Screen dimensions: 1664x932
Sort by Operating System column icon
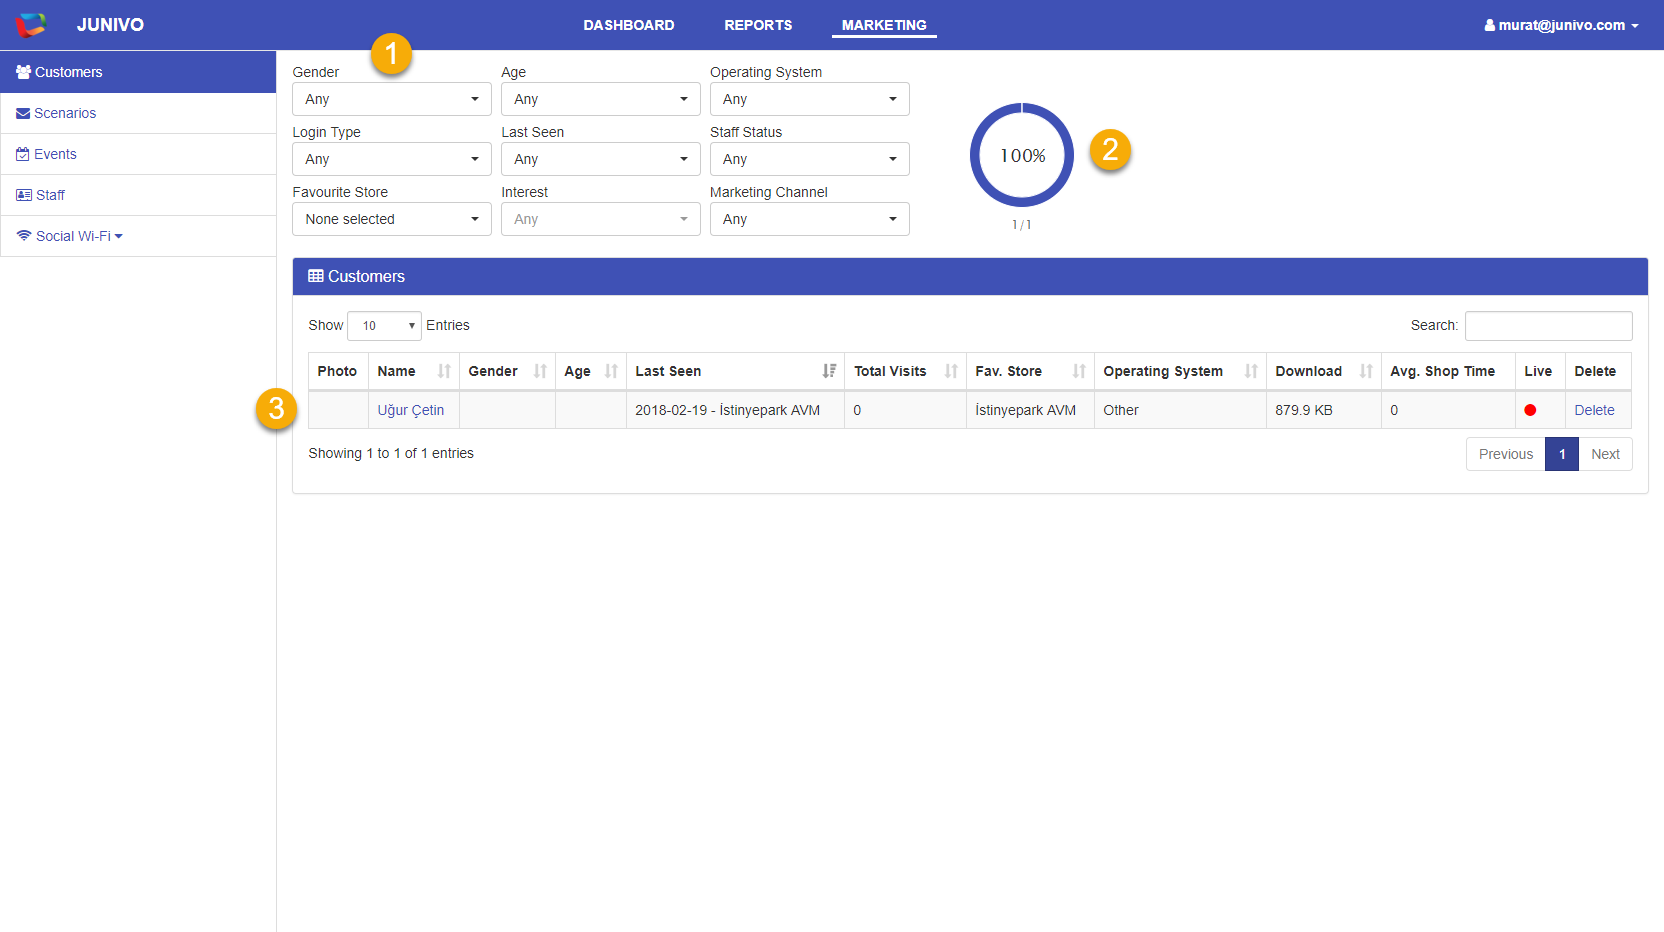coord(1251,371)
